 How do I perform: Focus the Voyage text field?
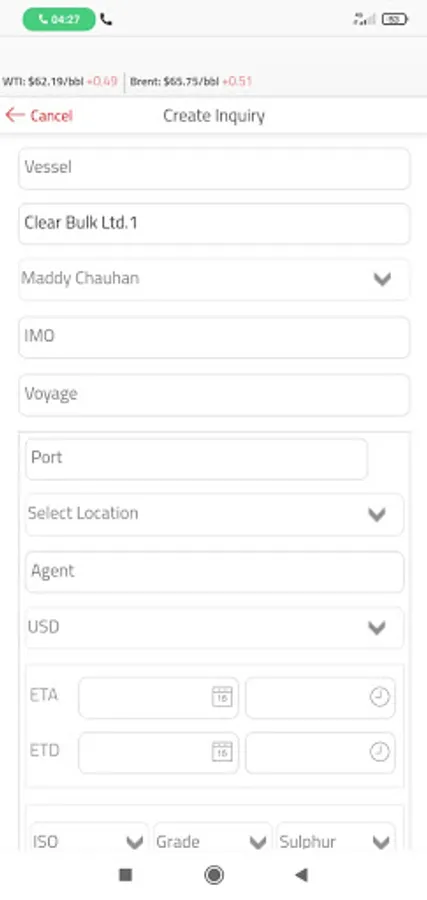(214, 395)
